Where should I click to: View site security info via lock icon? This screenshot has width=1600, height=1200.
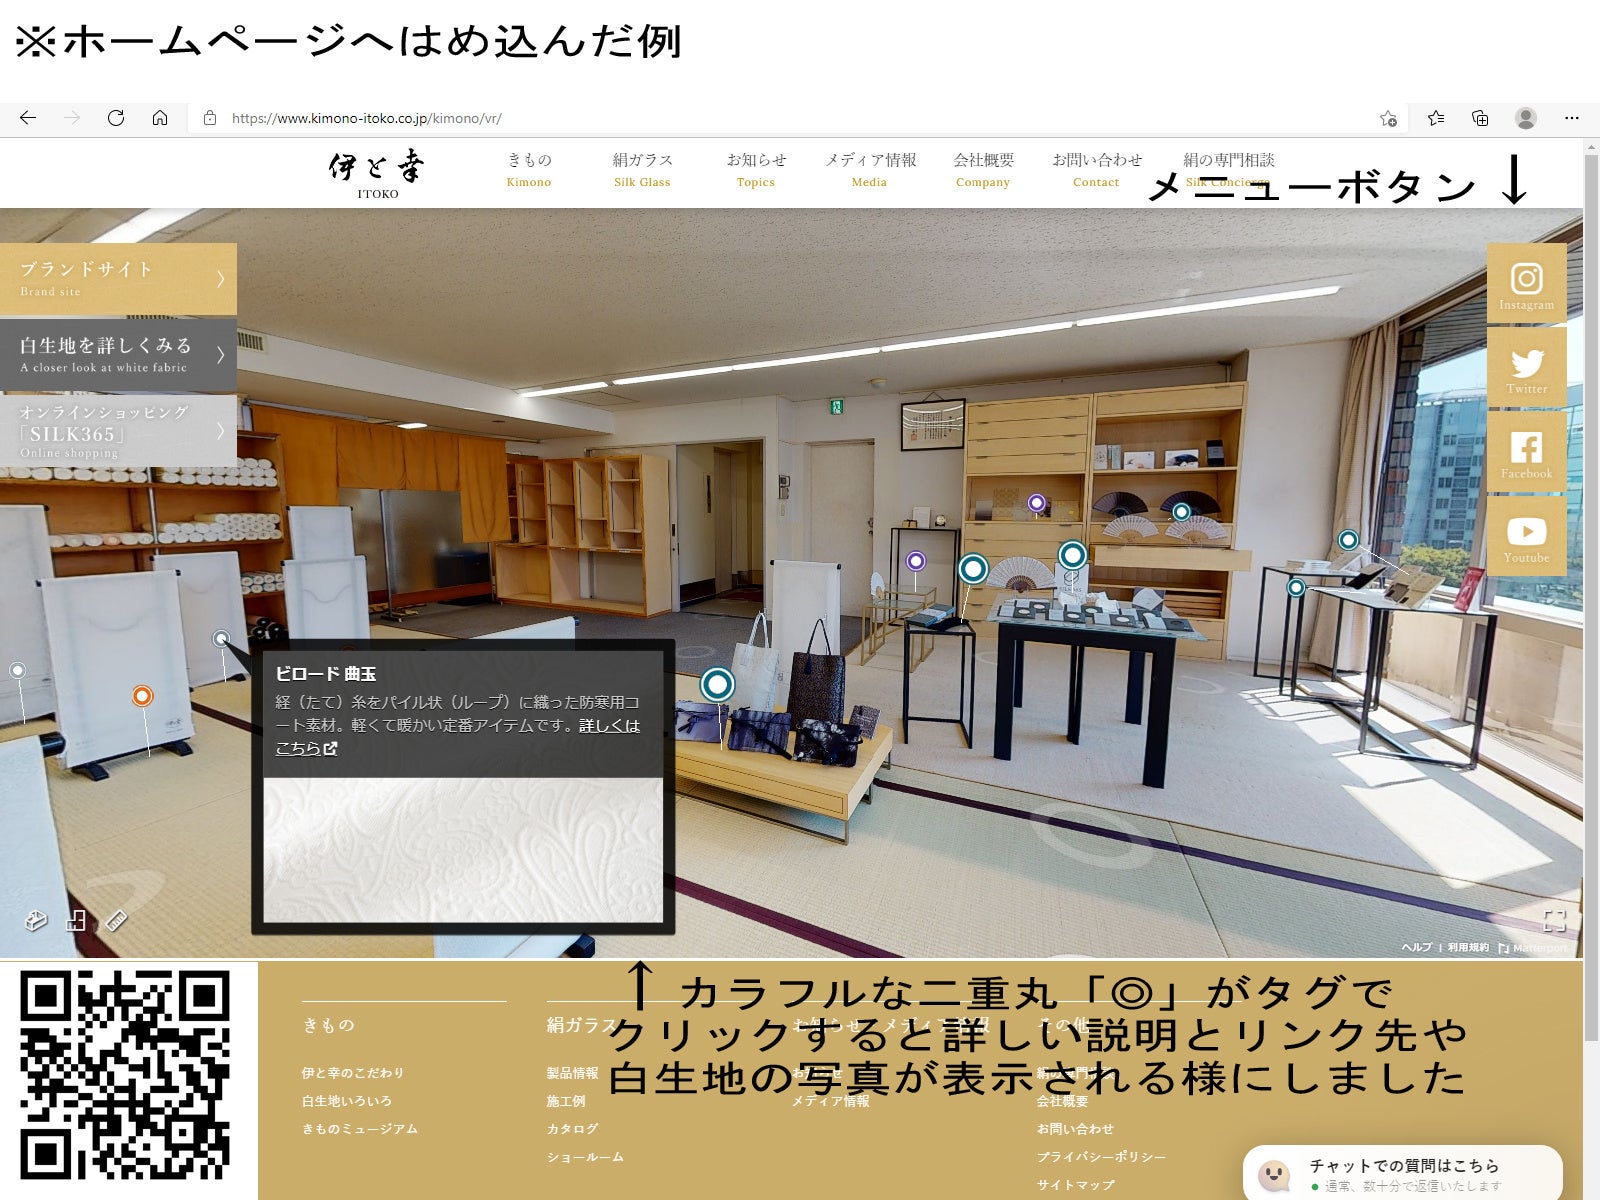click(x=210, y=118)
